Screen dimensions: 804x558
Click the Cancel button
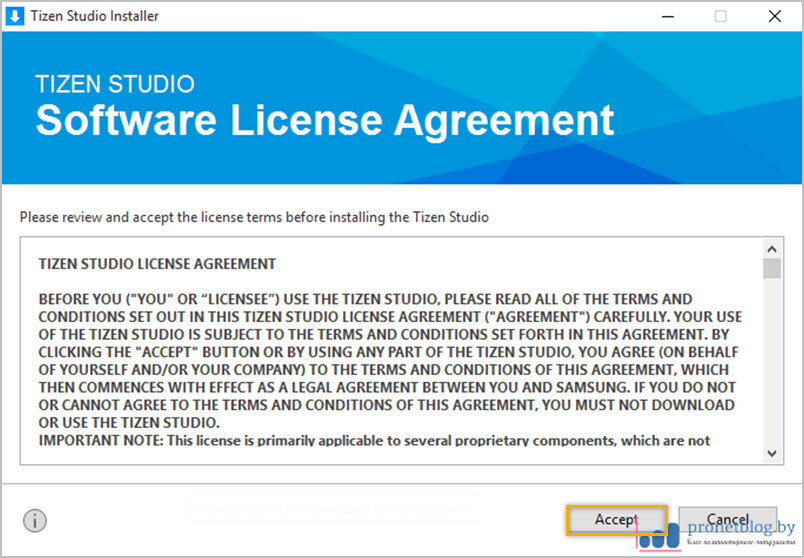[x=728, y=520]
